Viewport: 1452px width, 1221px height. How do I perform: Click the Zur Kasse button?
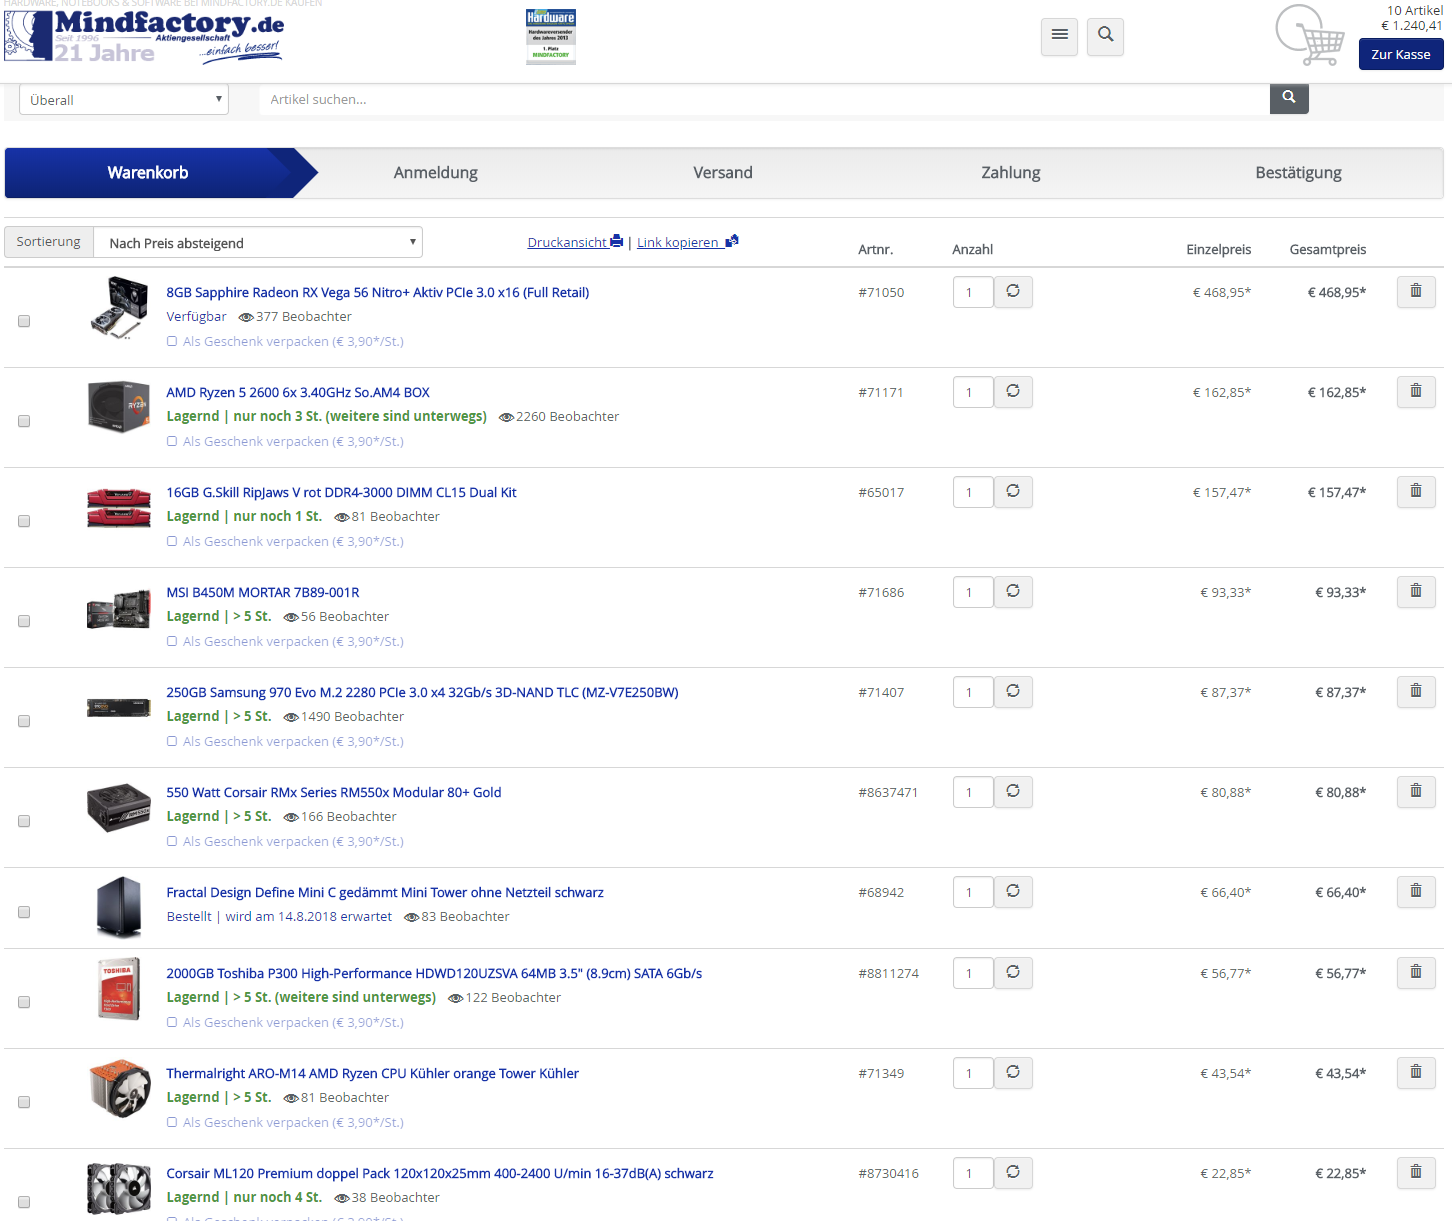pos(1400,54)
